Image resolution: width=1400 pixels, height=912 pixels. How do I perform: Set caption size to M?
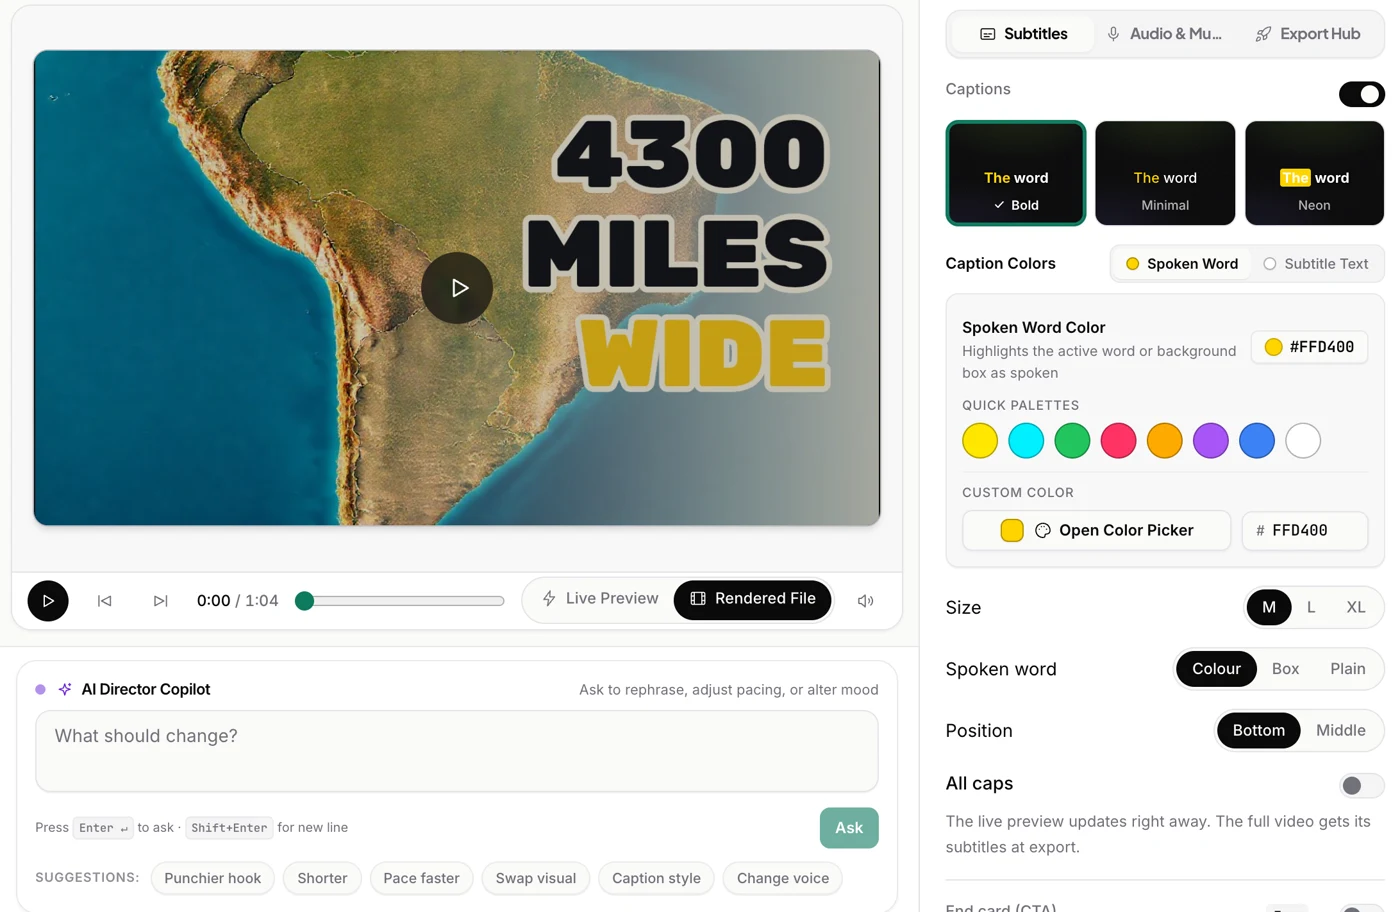tap(1269, 608)
